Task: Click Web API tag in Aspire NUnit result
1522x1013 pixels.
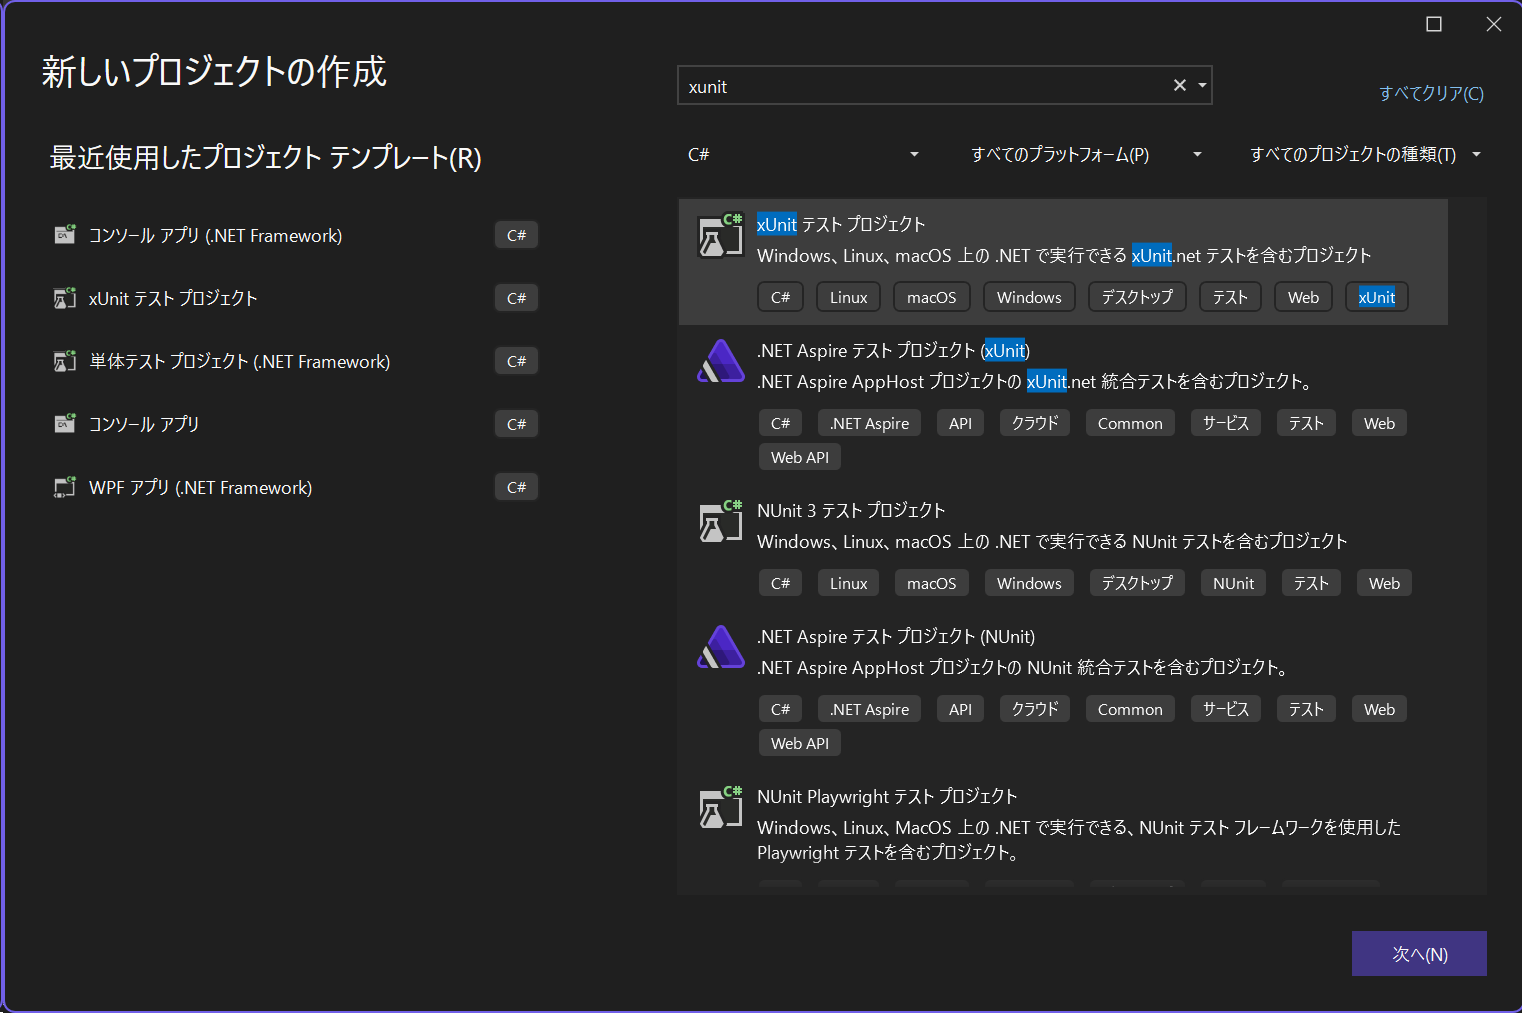Action: pos(800,743)
